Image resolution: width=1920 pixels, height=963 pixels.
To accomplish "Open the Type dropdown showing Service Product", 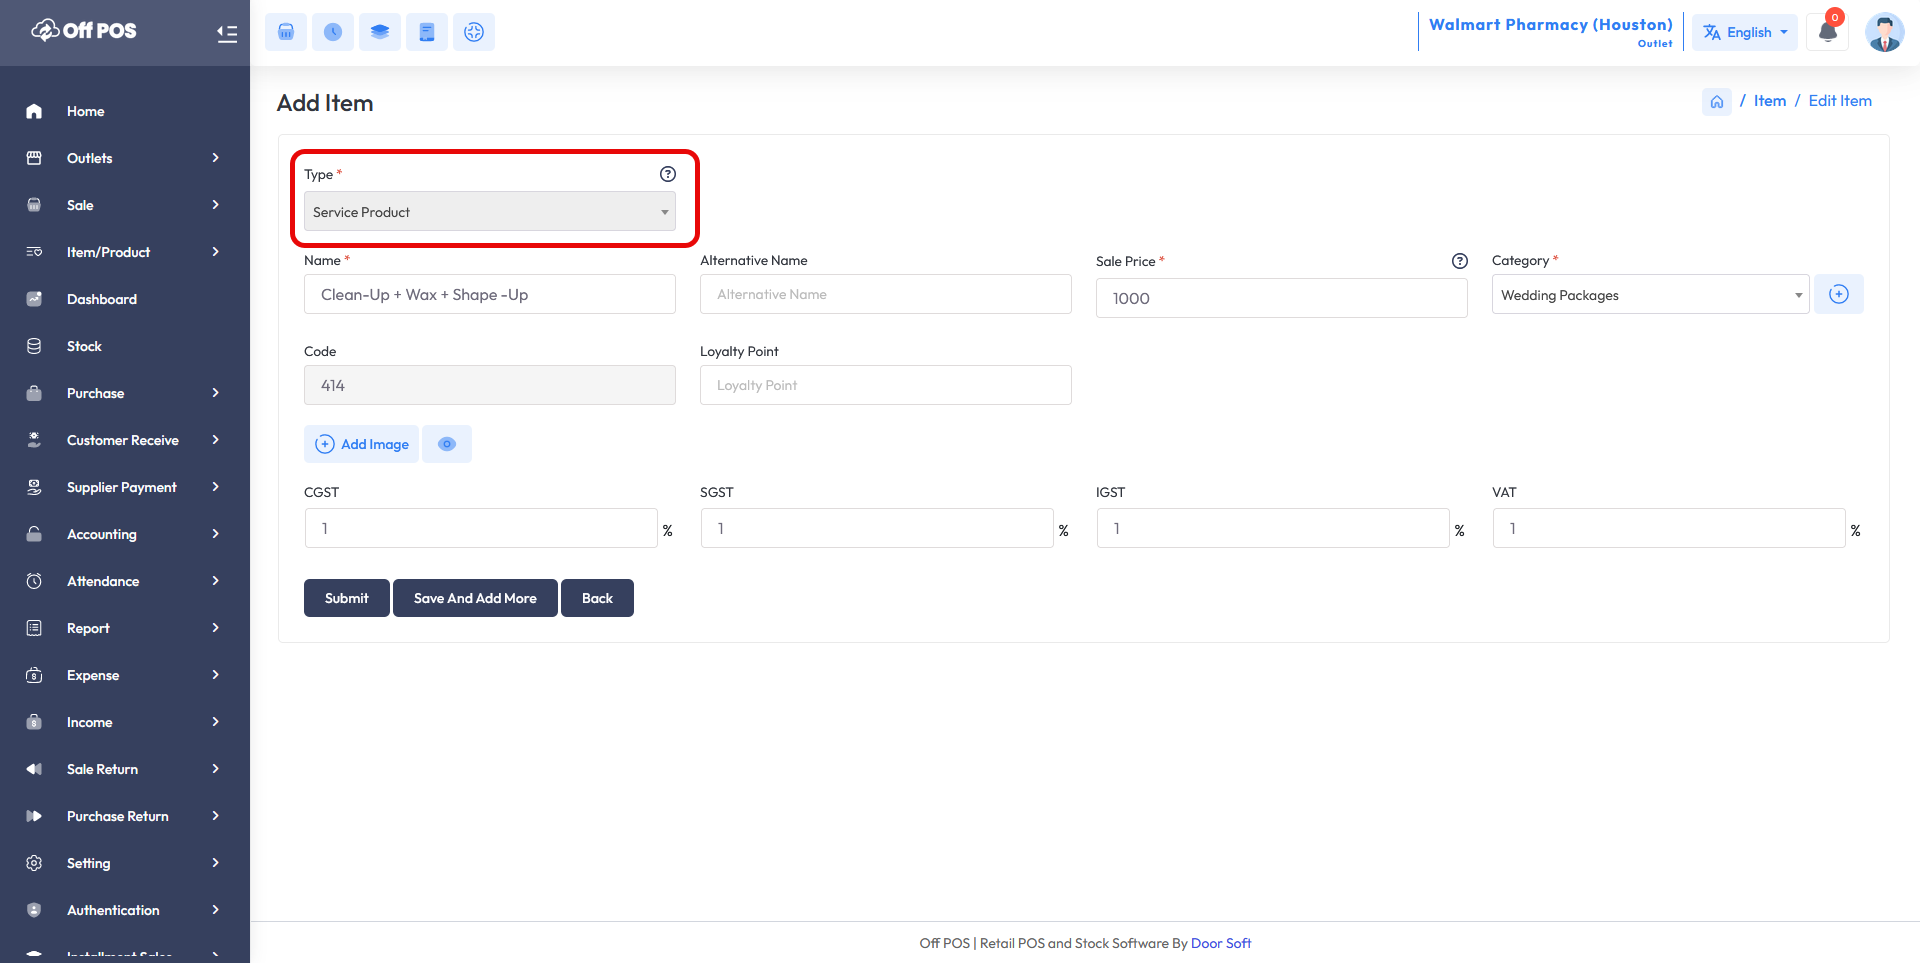I will tap(489, 212).
